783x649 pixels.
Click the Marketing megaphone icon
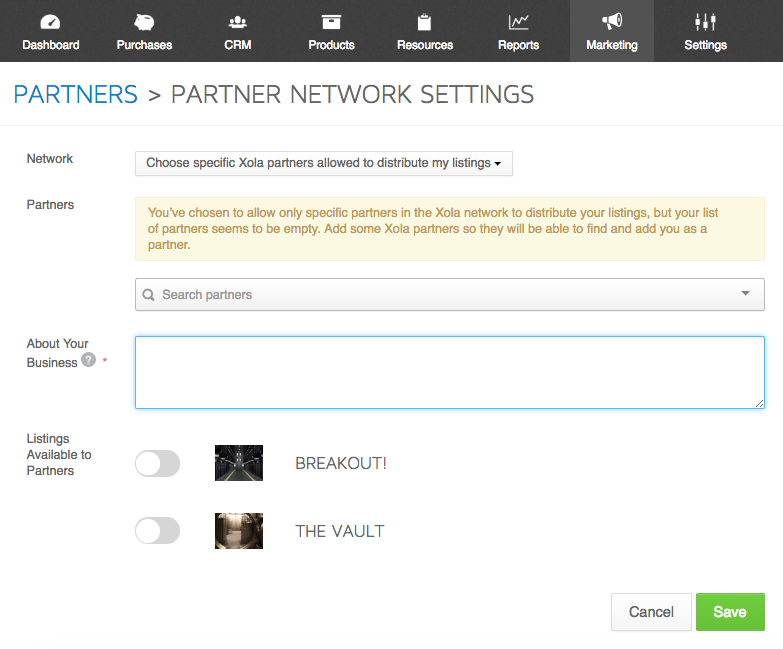point(612,21)
